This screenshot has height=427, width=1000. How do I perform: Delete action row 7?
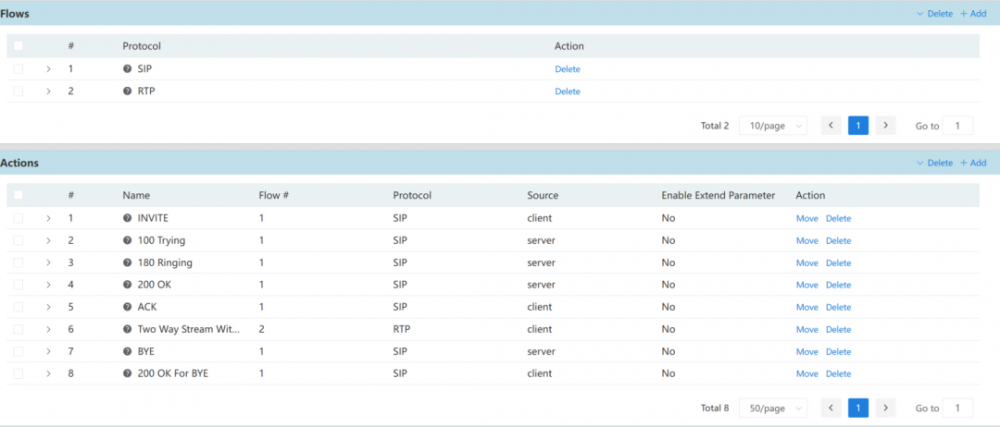click(x=839, y=352)
